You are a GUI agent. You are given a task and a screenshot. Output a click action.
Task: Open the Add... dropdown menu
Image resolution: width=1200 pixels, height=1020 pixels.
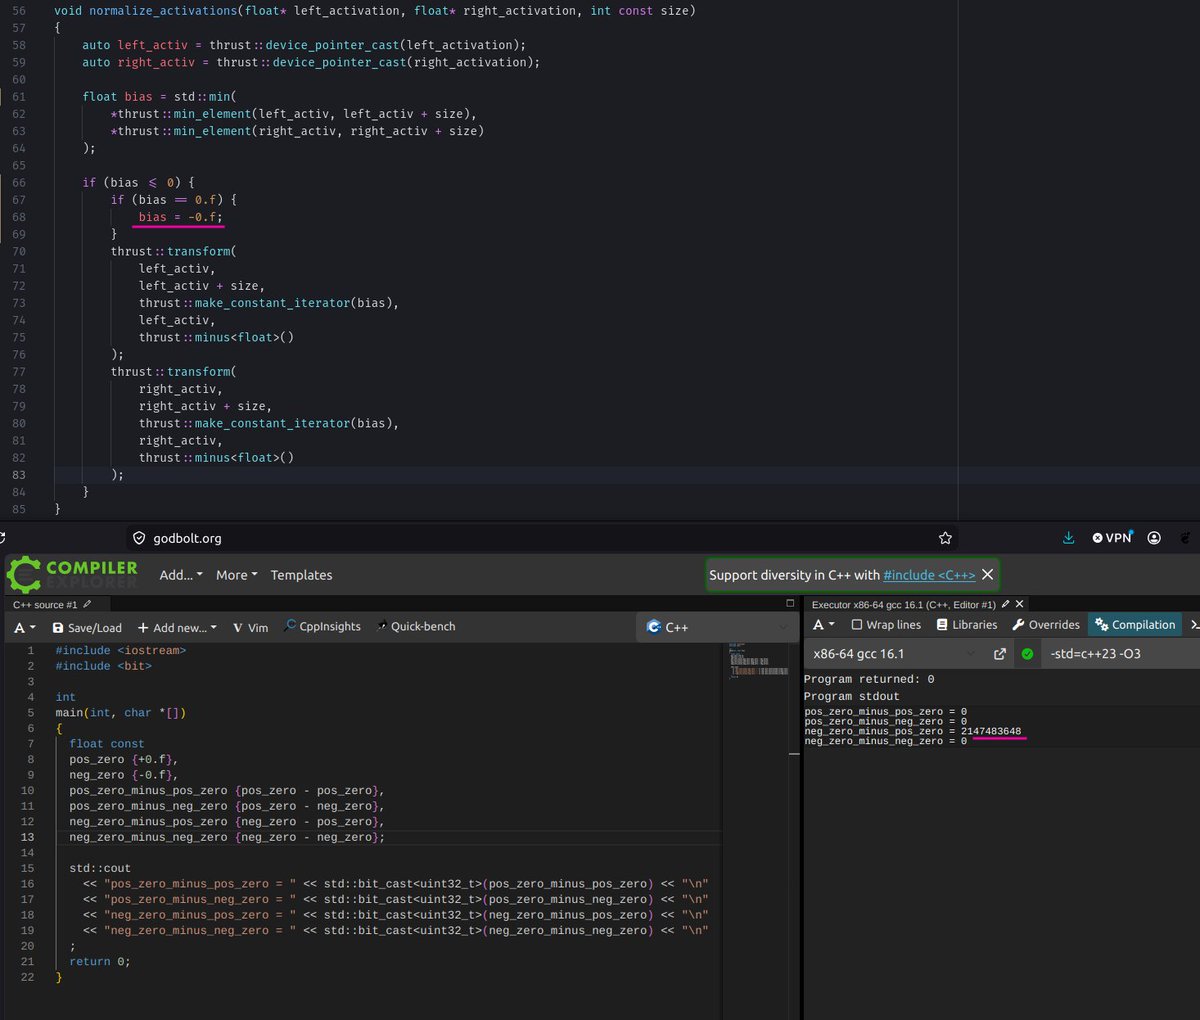[181, 575]
